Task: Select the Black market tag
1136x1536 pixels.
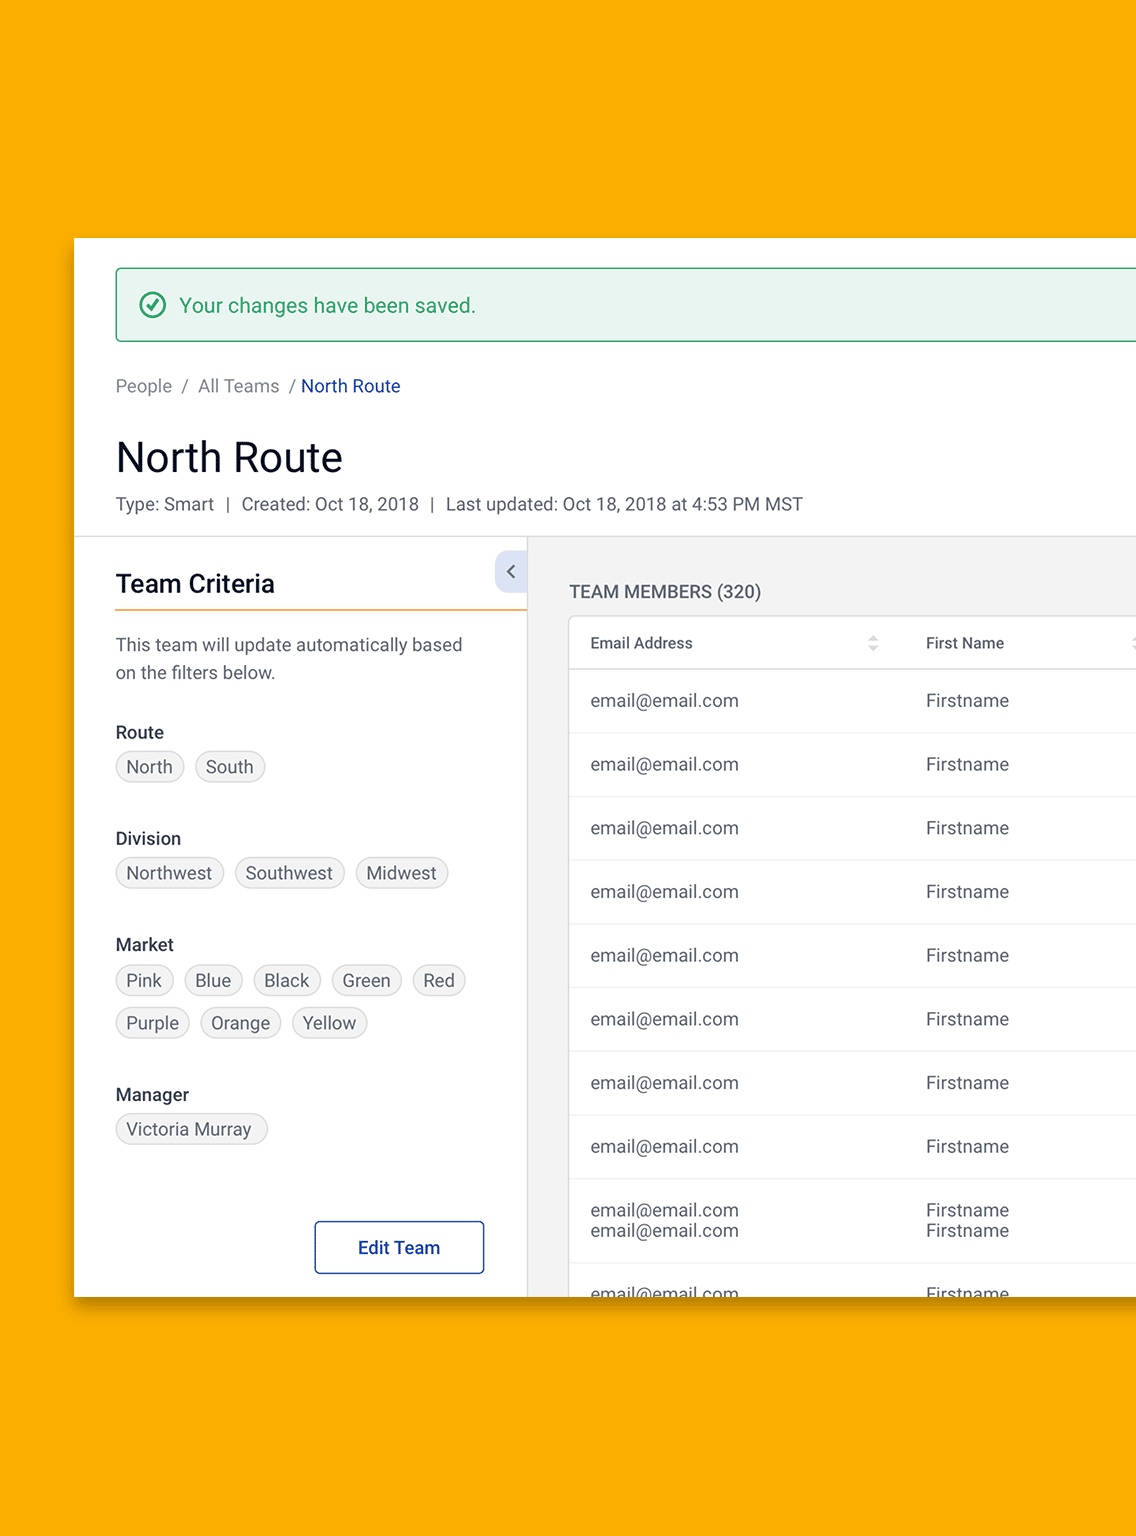Action: (x=287, y=981)
